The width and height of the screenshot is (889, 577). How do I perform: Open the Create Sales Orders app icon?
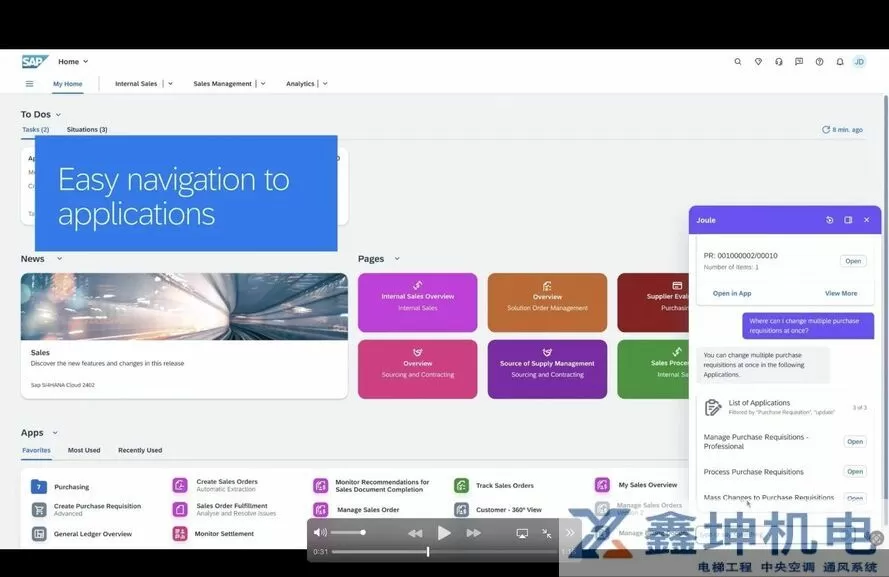click(x=180, y=485)
